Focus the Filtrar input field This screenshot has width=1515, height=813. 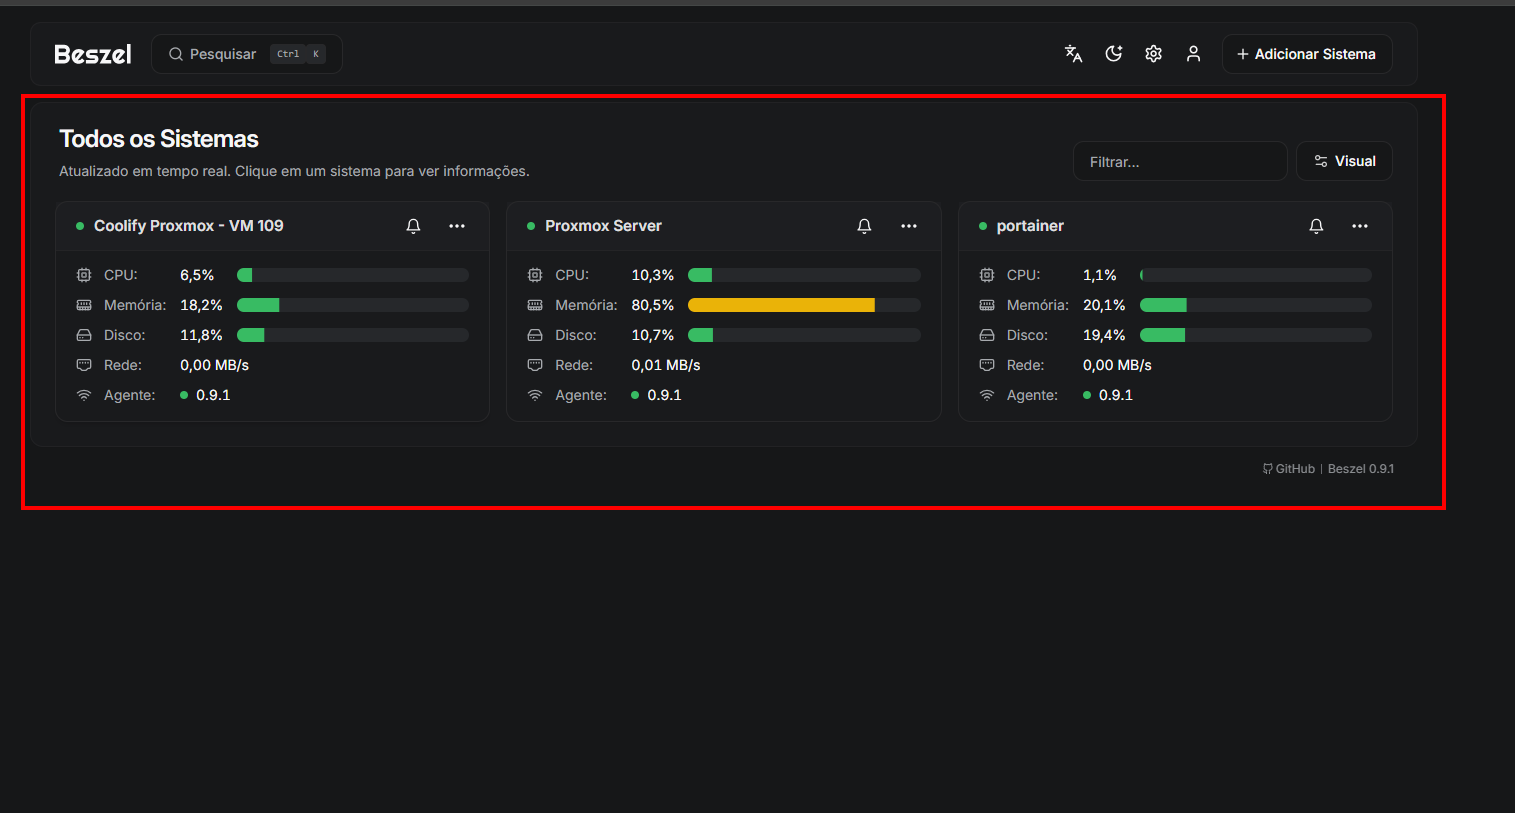tap(1179, 161)
